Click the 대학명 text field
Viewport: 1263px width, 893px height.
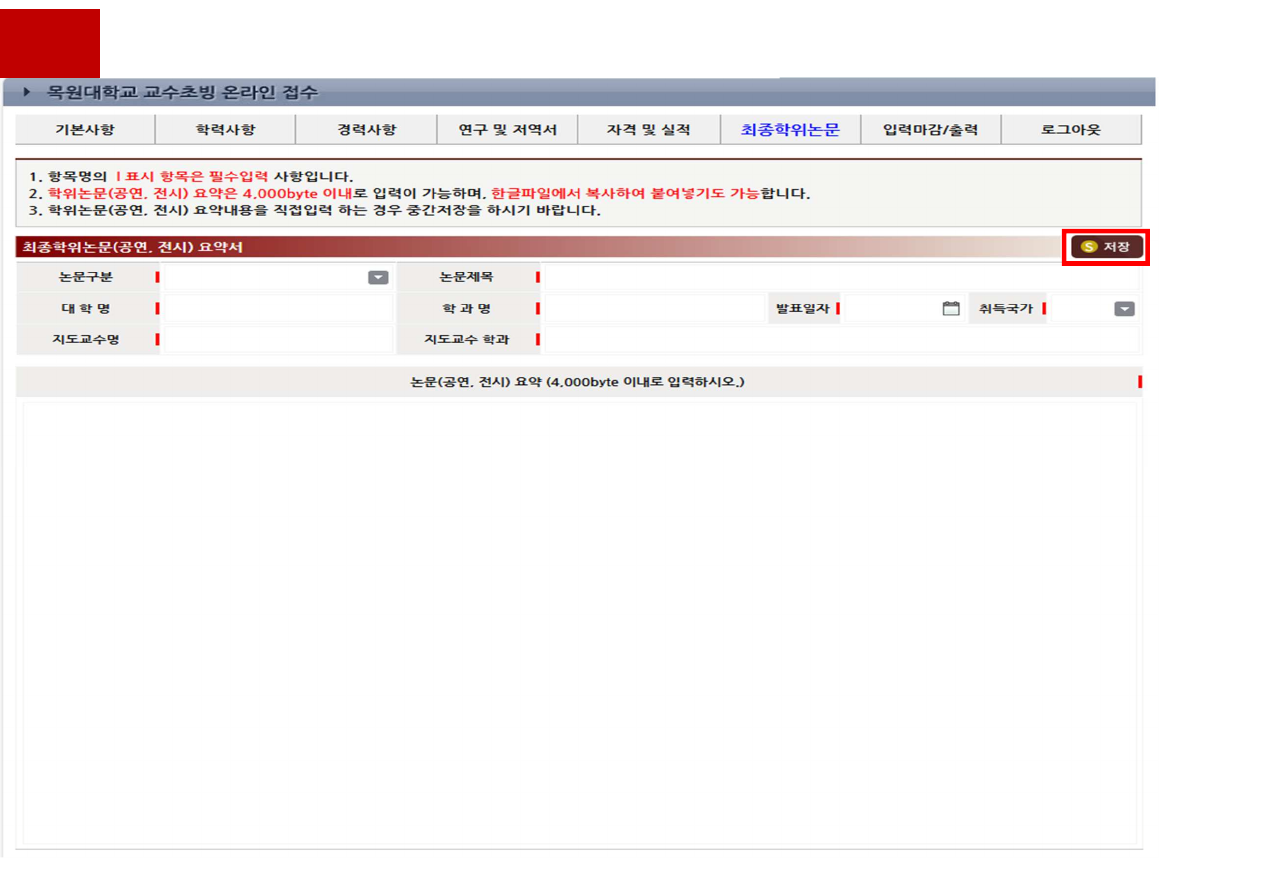277,309
